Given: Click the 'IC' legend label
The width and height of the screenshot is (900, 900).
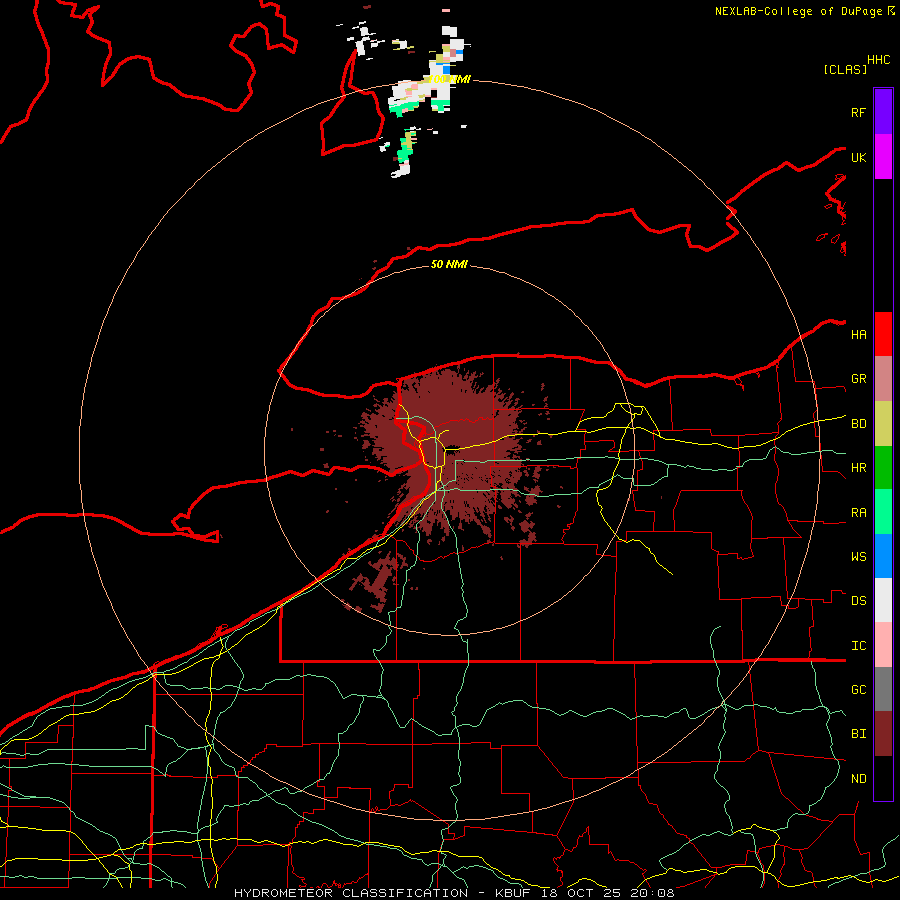Looking at the screenshot, I should (x=858, y=646).
